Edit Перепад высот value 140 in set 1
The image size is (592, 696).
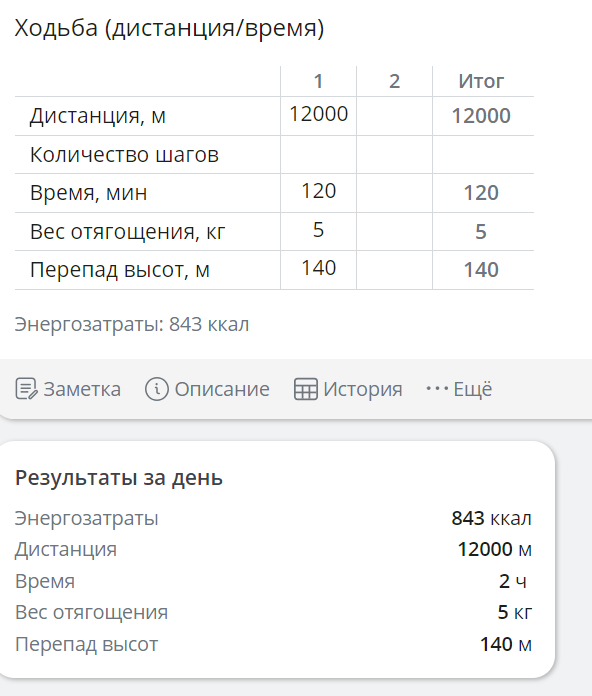(x=319, y=269)
